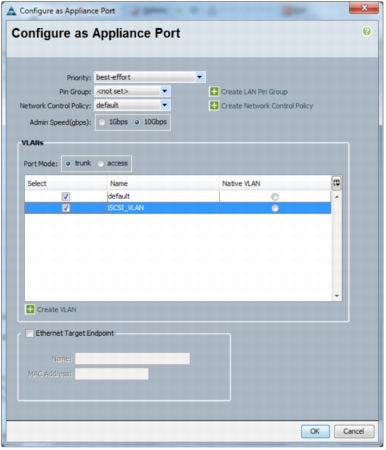Viewport: 386px width, 450px height.
Task: Click the green help question mark icon
Action: click(x=366, y=31)
